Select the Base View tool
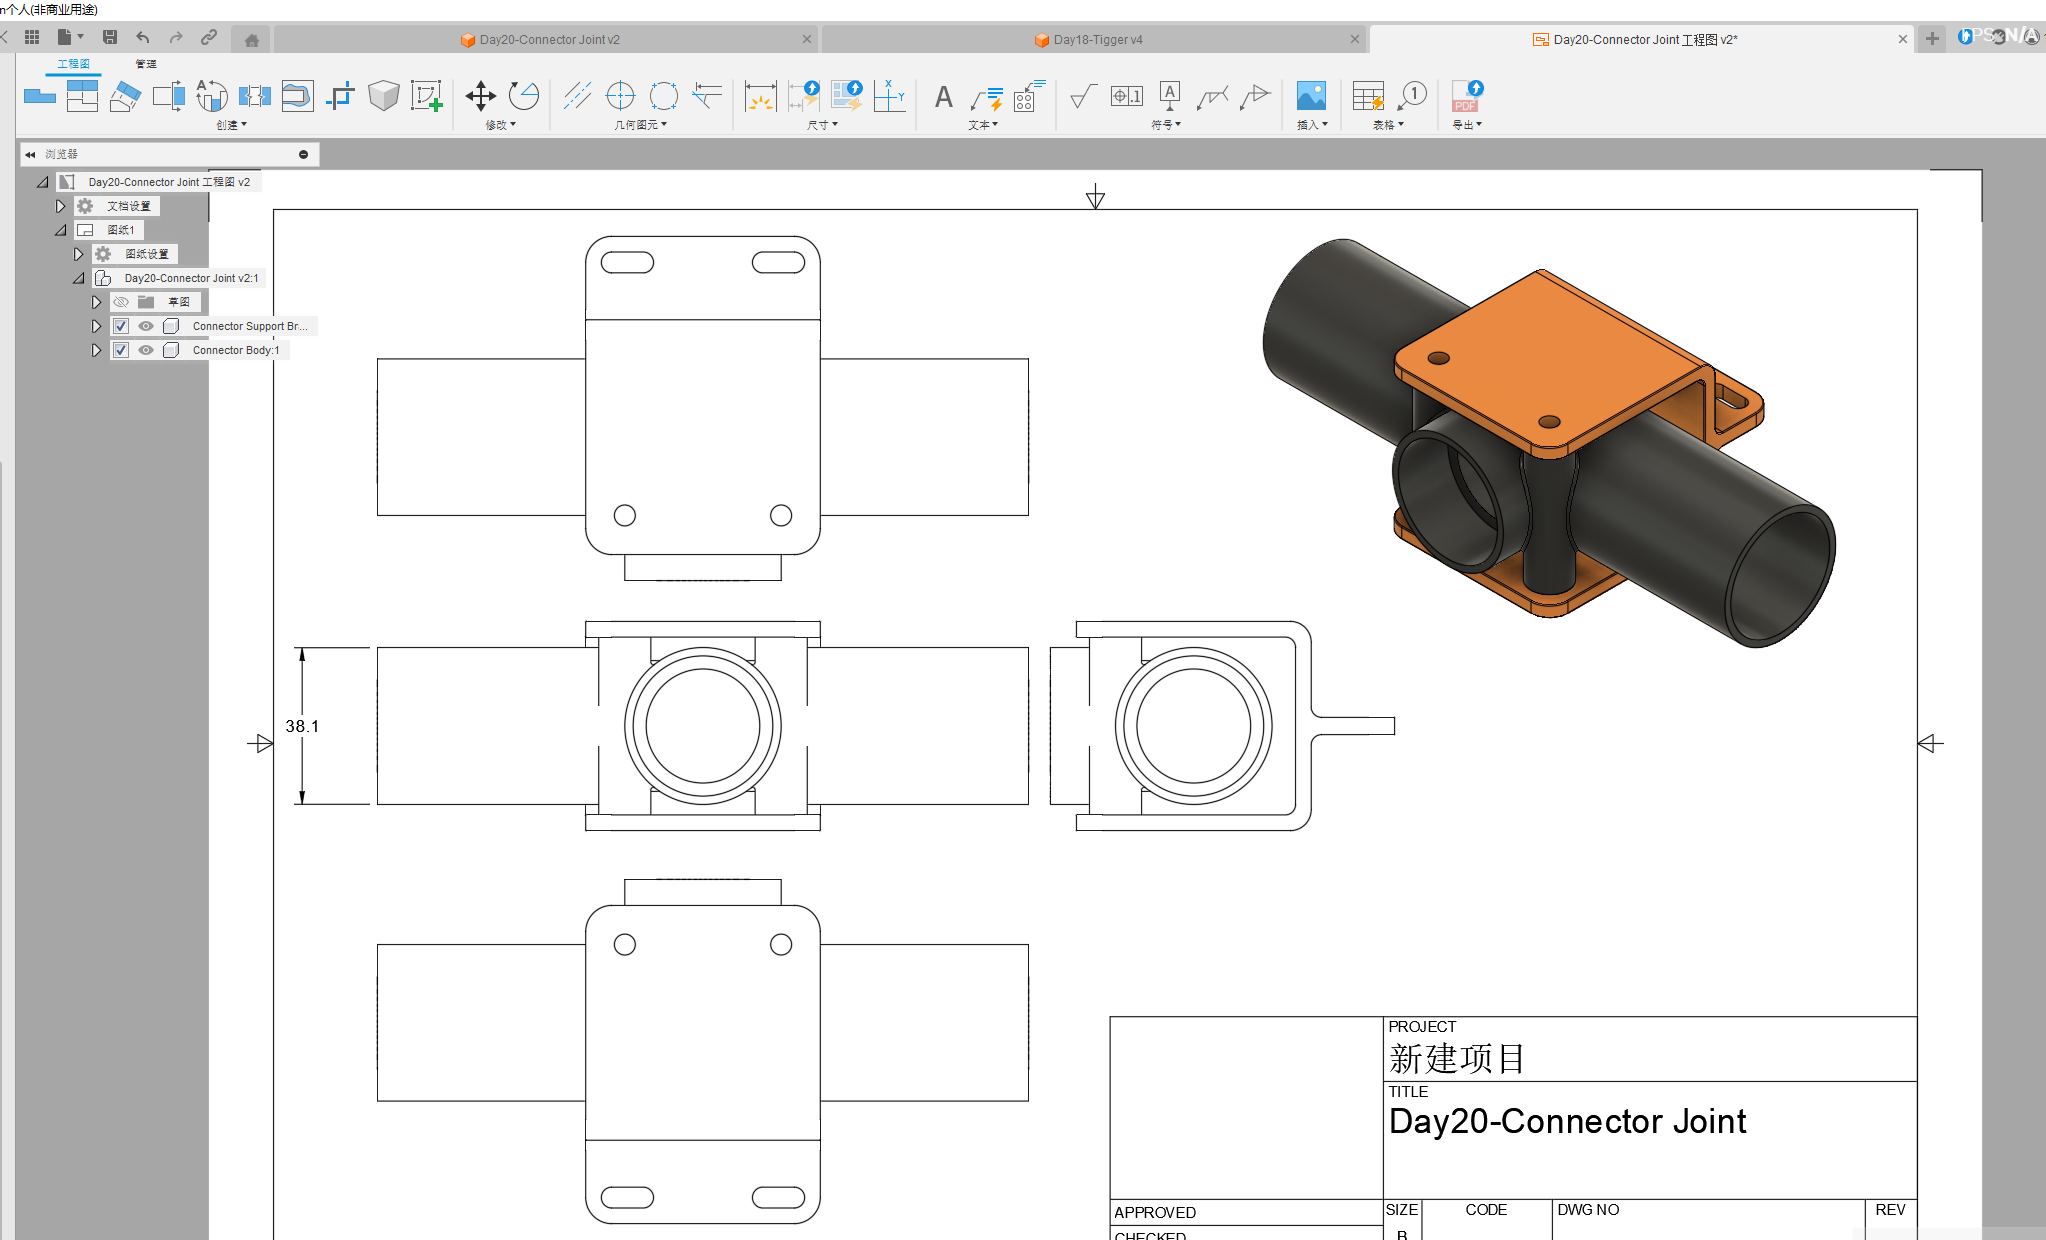This screenshot has width=2046, height=1240. [40, 96]
